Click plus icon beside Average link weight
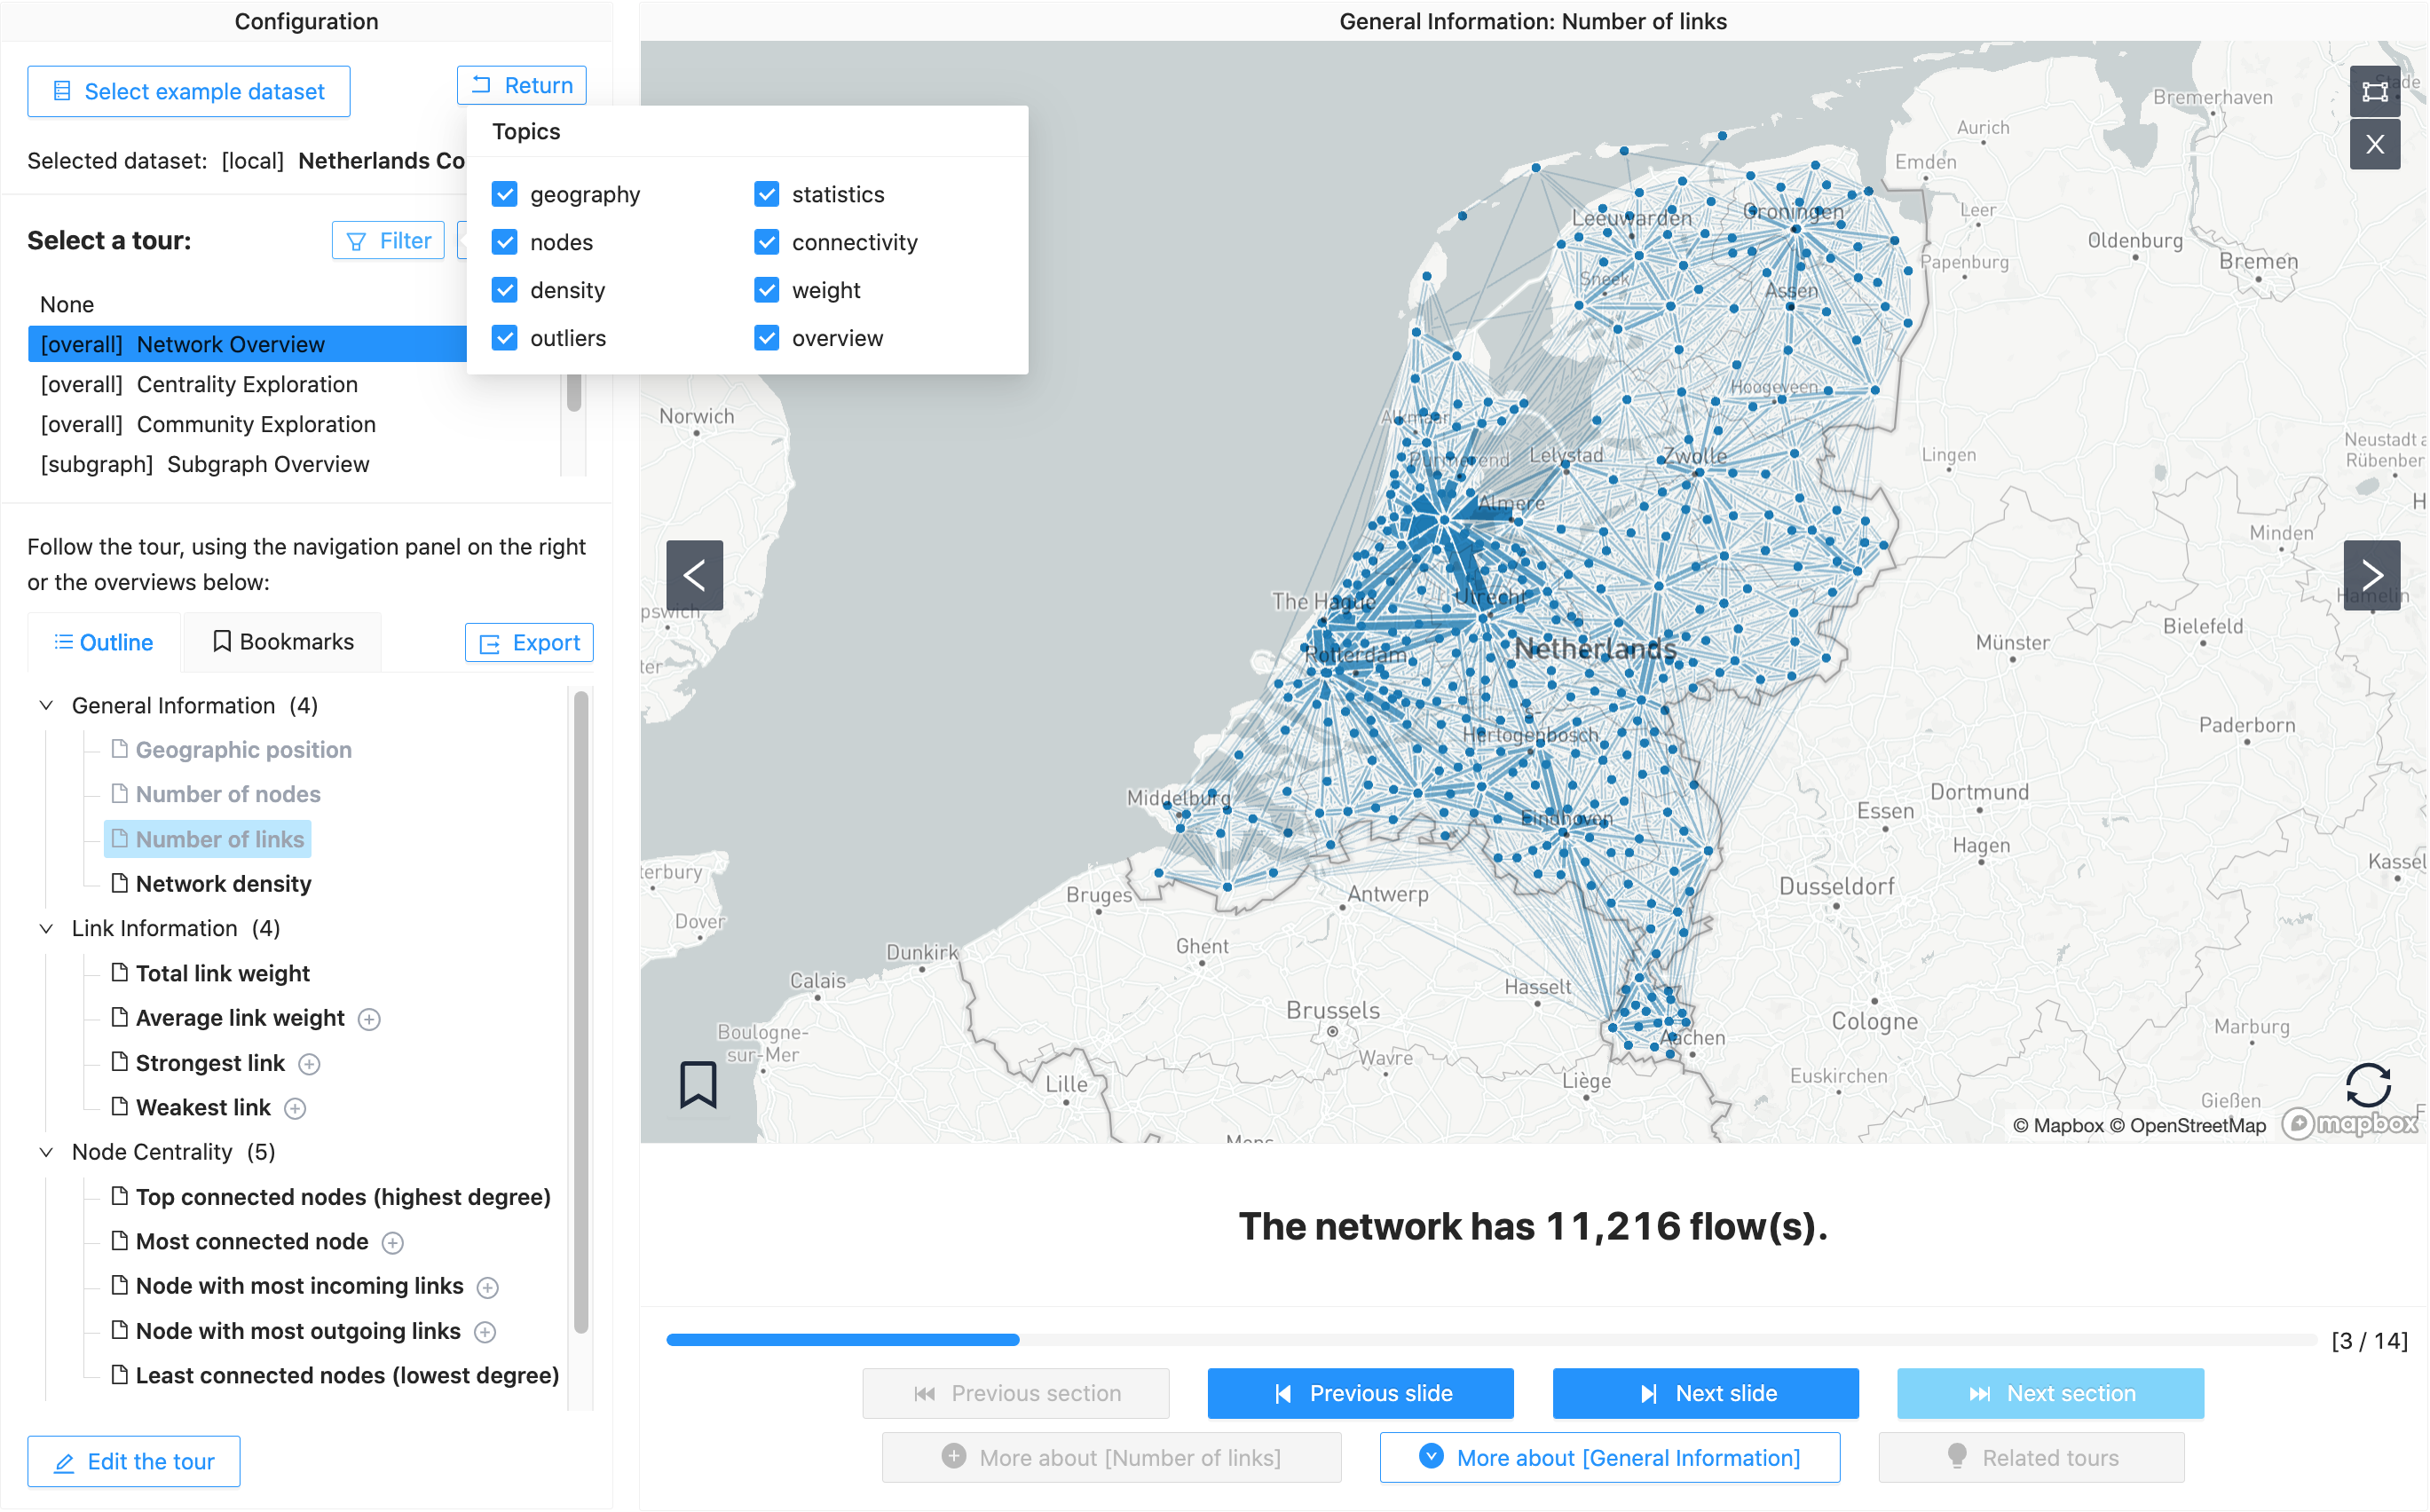The width and height of the screenshot is (2430, 1512). (x=369, y=1019)
